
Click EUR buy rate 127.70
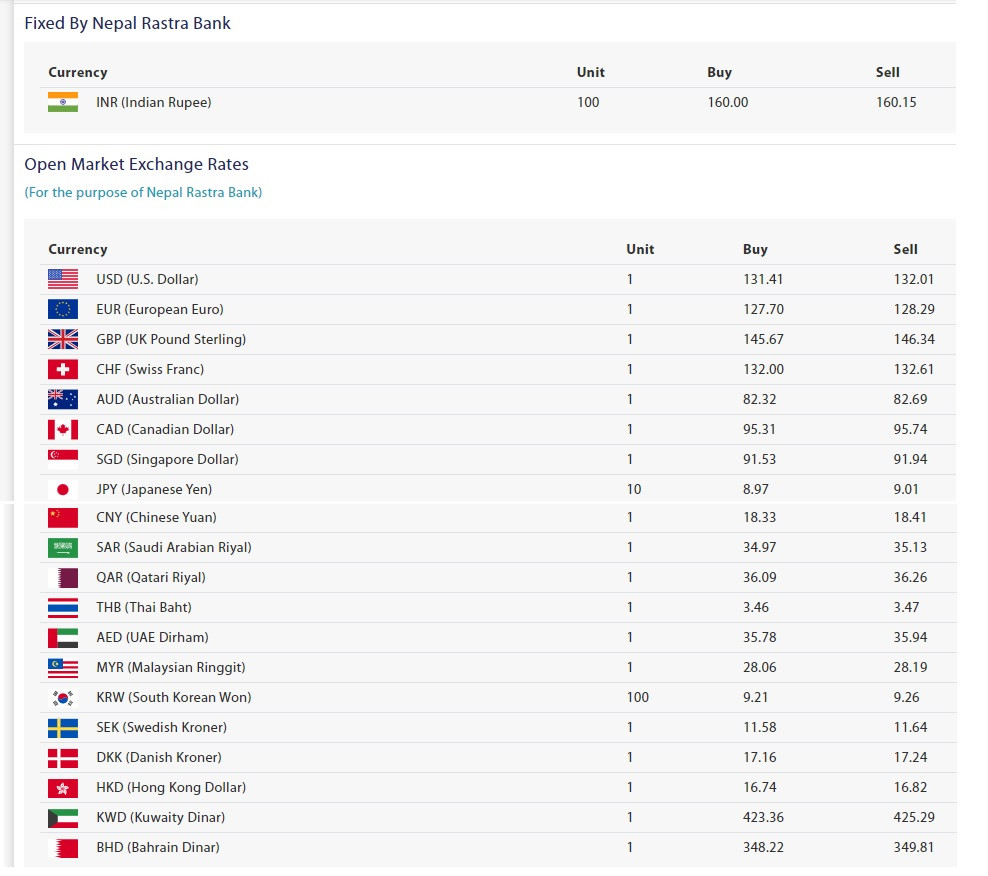click(x=763, y=309)
